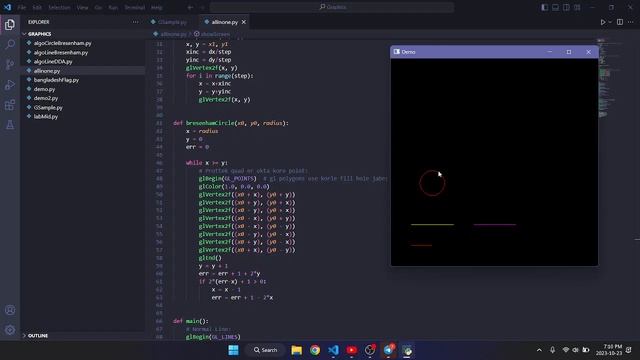640x360 pixels.
Task: Open the Windows Start button
Action: [233, 350]
